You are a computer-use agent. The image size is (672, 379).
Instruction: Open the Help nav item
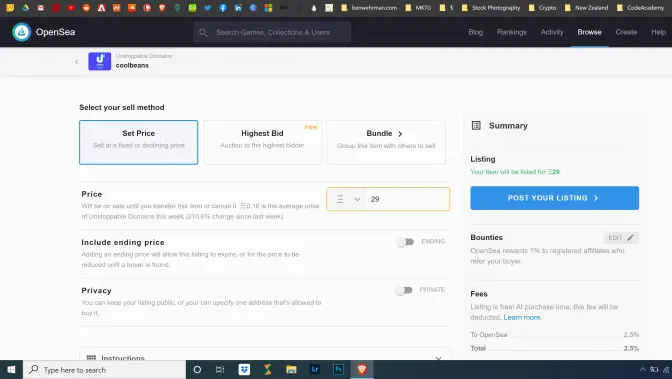pyautogui.click(x=659, y=32)
